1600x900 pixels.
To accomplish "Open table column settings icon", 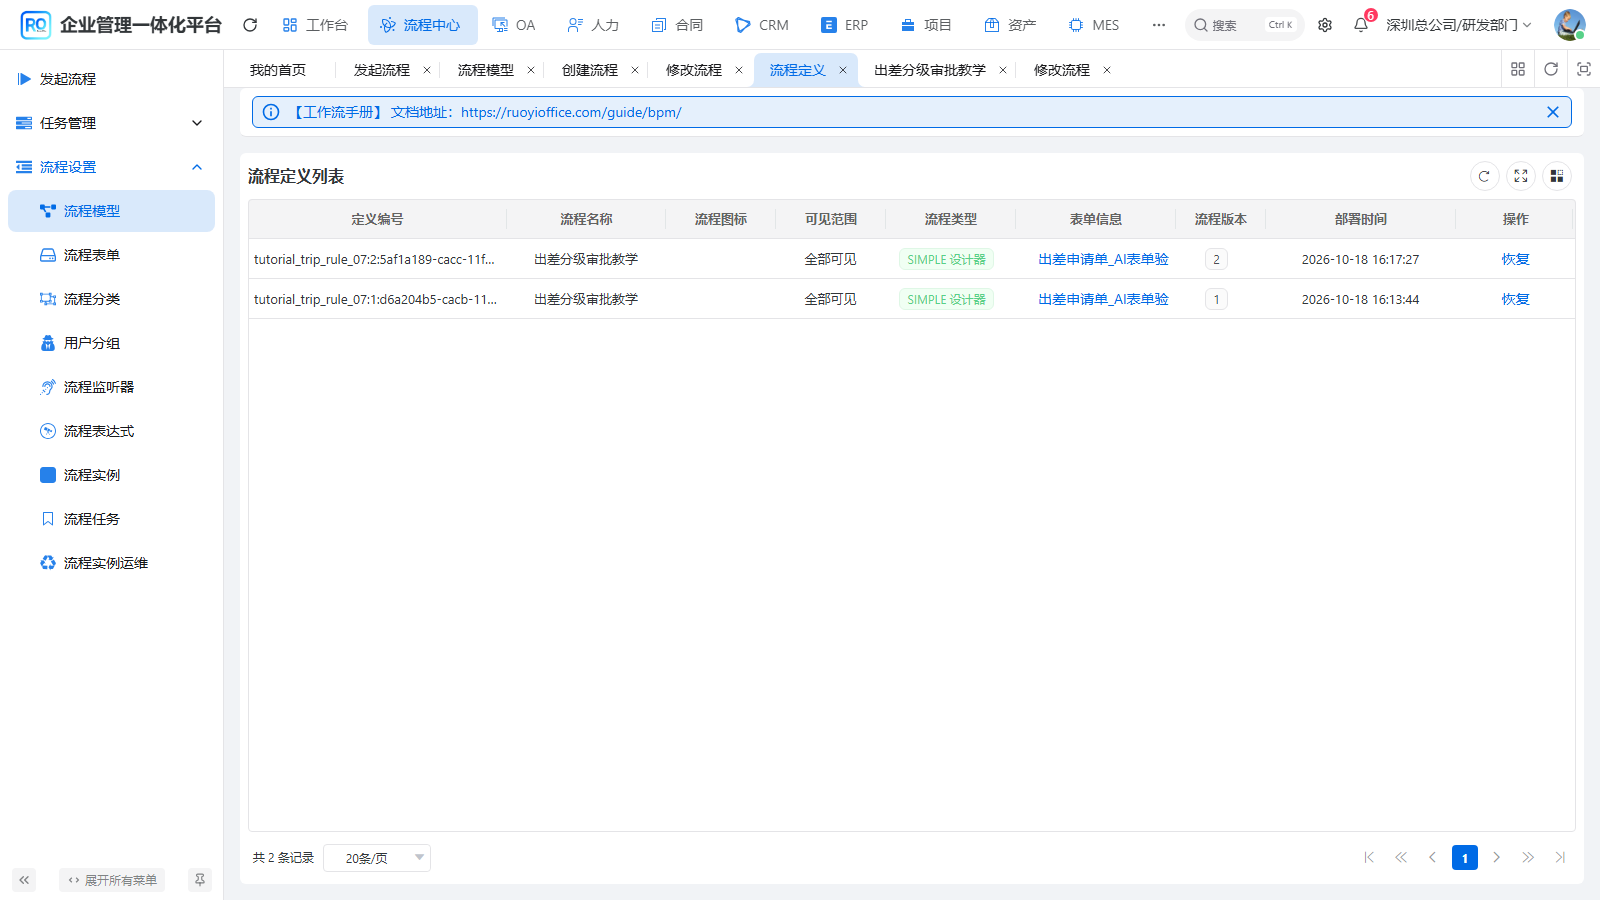I will point(1557,176).
